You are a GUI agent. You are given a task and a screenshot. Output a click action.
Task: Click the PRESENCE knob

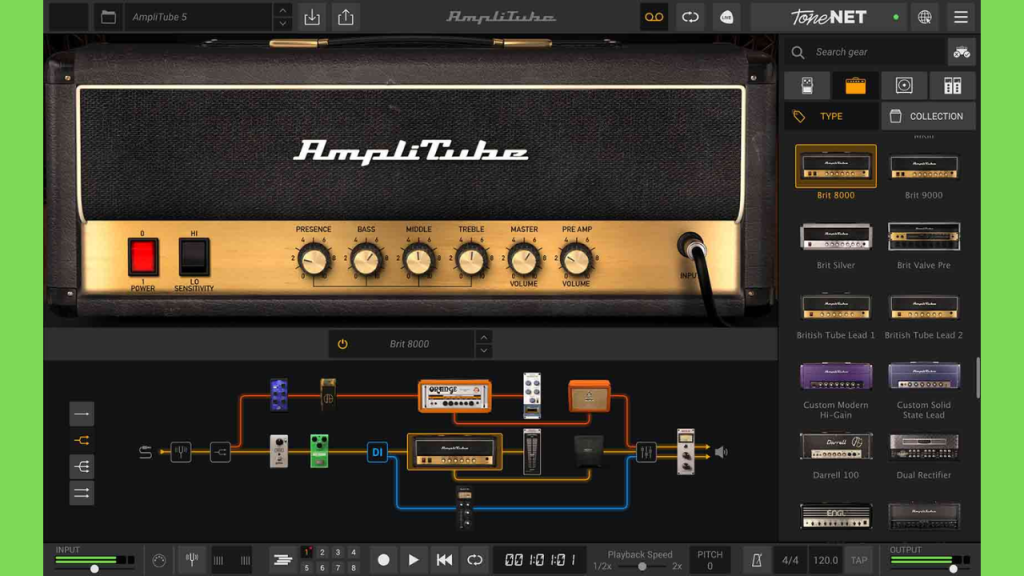pos(313,261)
